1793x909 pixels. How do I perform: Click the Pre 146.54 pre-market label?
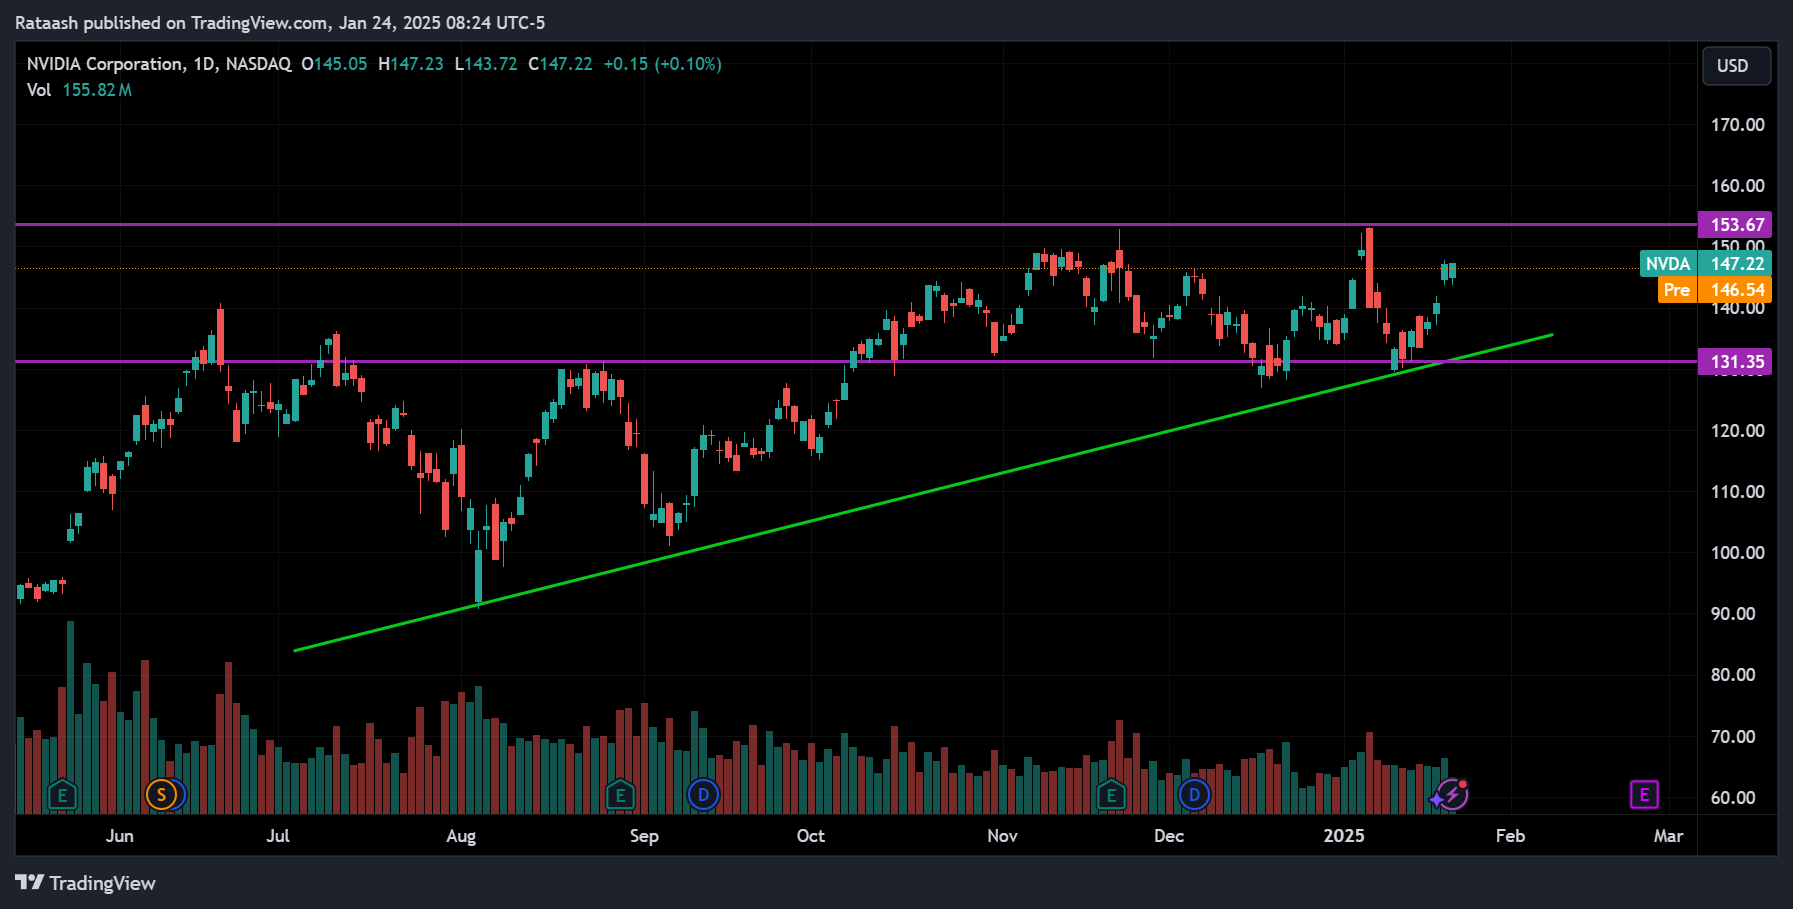(x=1714, y=290)
